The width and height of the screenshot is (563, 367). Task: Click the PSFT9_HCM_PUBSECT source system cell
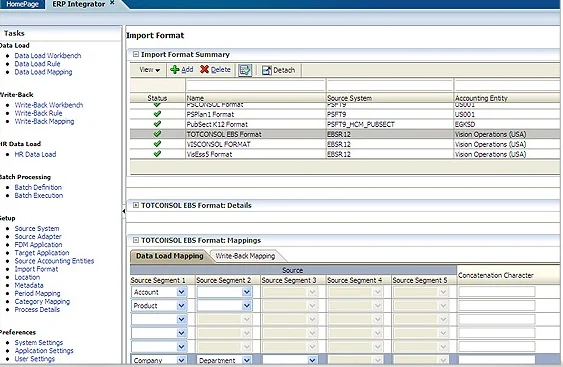click(360, 124)
